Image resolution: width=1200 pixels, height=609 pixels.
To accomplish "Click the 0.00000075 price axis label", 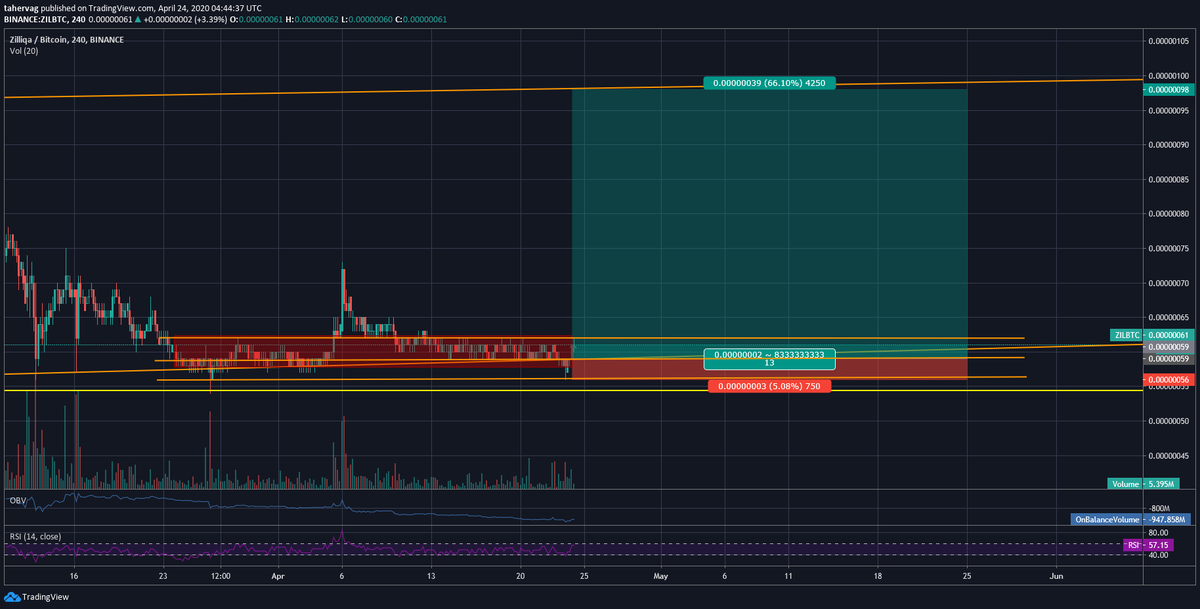I will pyautogui.click(x=1167, y=248).
